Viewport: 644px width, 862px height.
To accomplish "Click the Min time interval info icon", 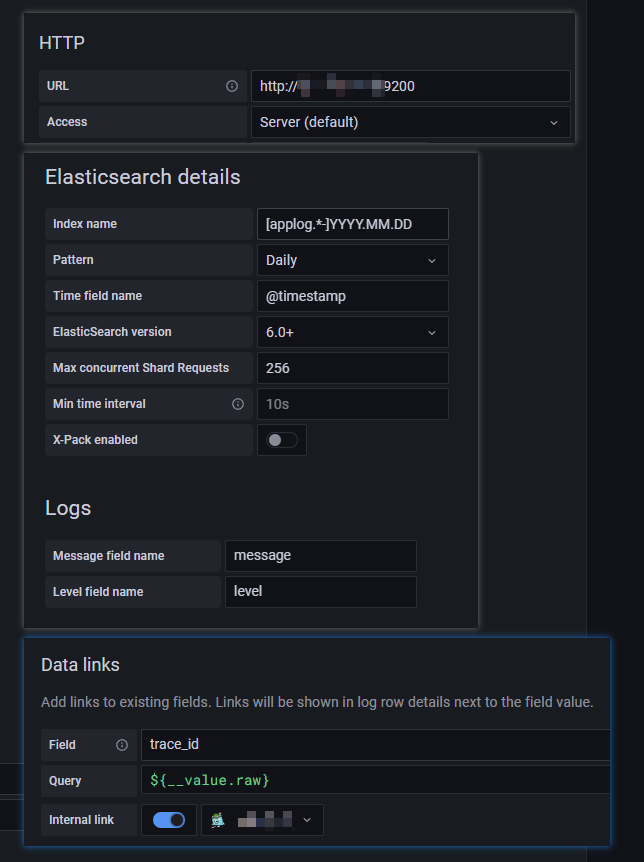I will (237, 404).
